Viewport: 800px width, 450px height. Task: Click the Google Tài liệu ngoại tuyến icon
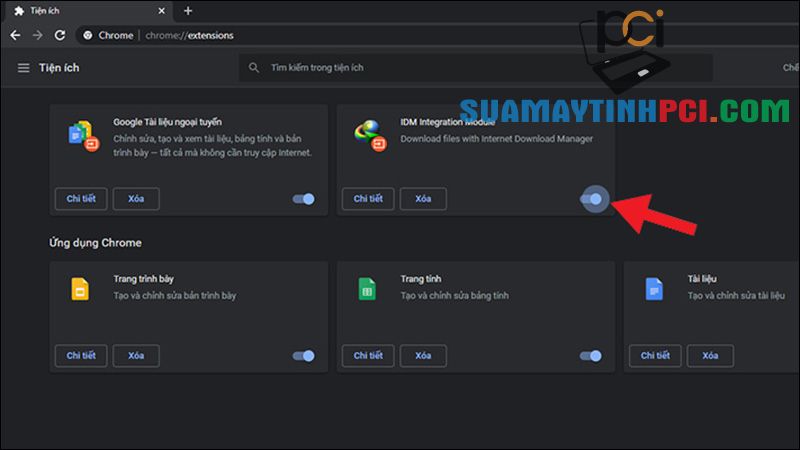click(x=81, y=136)
